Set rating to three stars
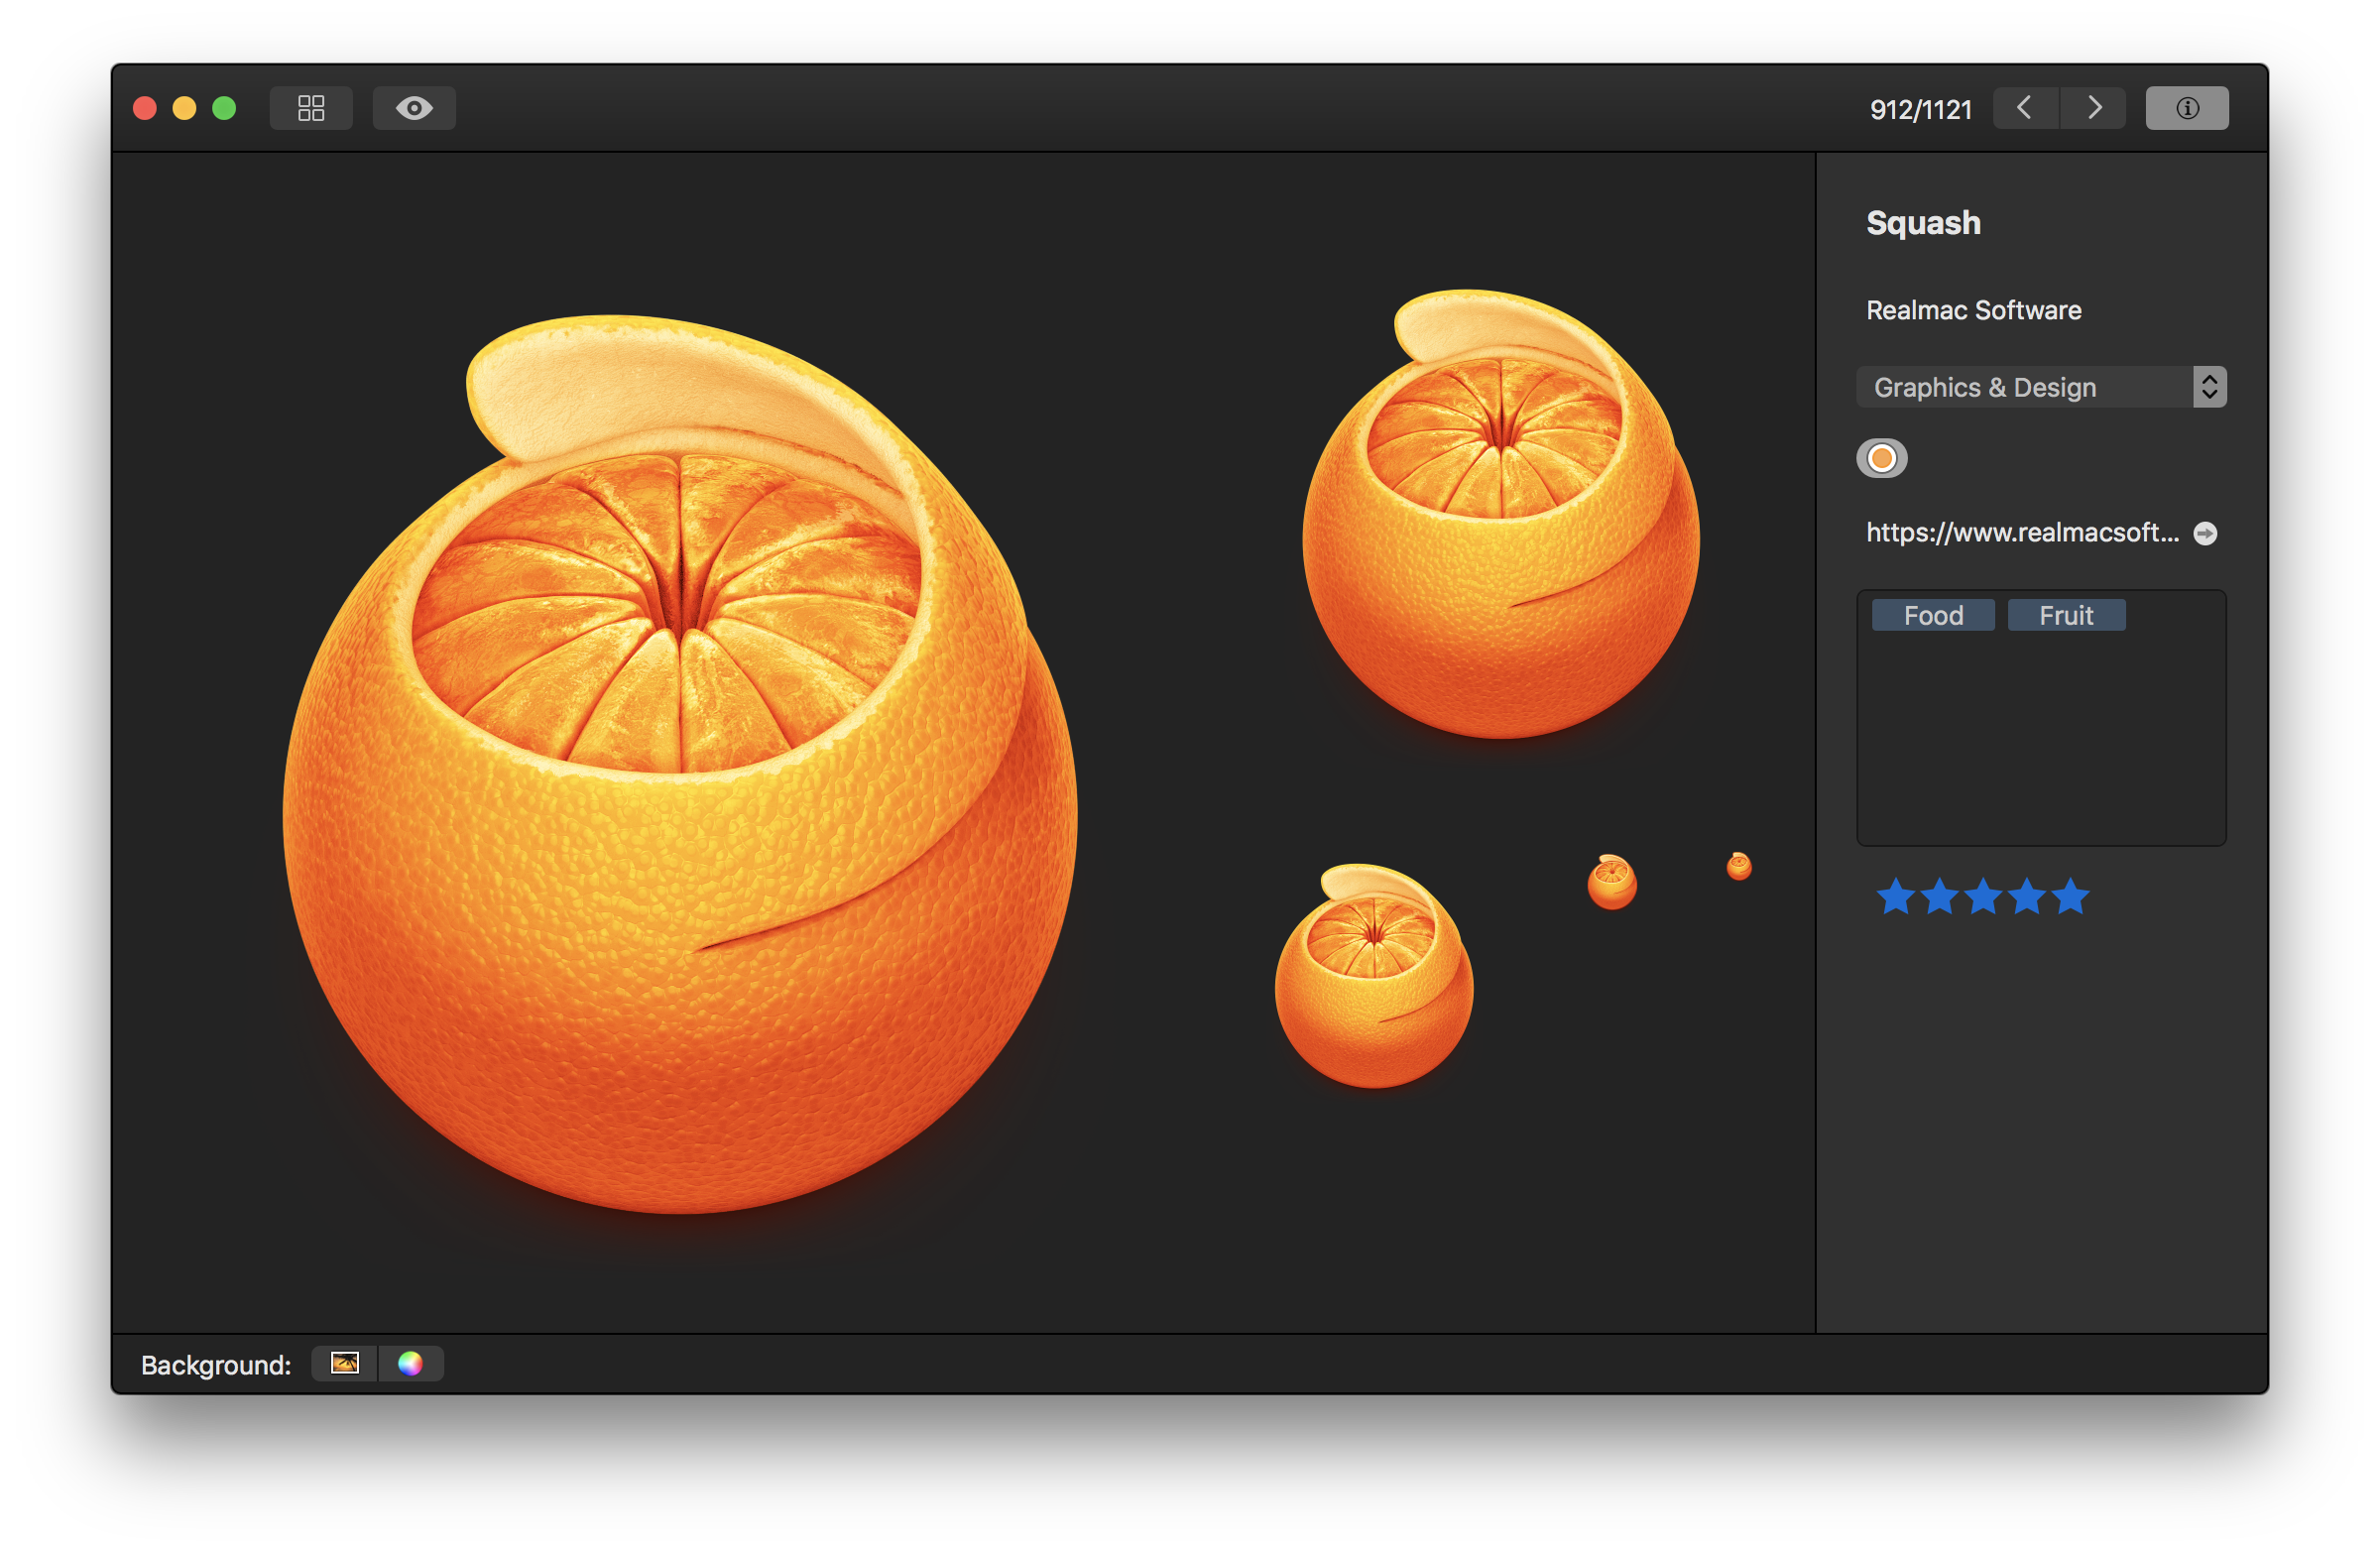This screenshot has height=1553, width=2380. click(1983, 897)
